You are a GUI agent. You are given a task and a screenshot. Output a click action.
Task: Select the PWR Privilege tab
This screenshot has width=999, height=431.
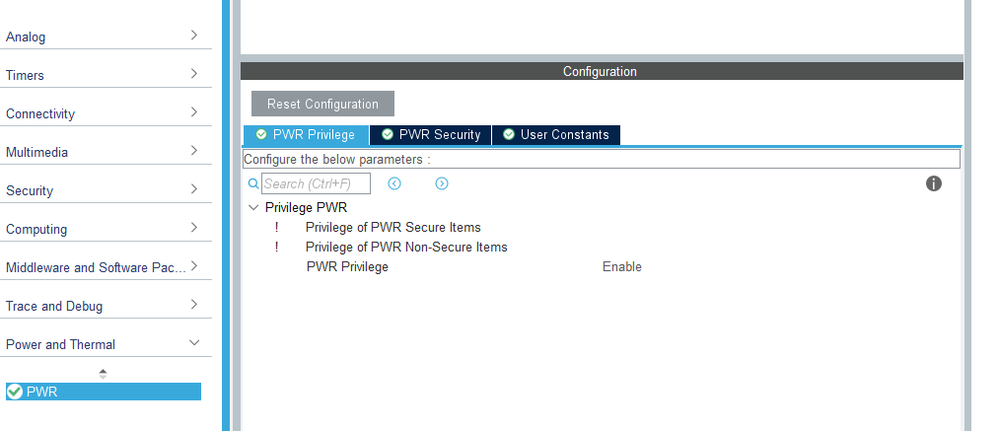coord(306,135)
